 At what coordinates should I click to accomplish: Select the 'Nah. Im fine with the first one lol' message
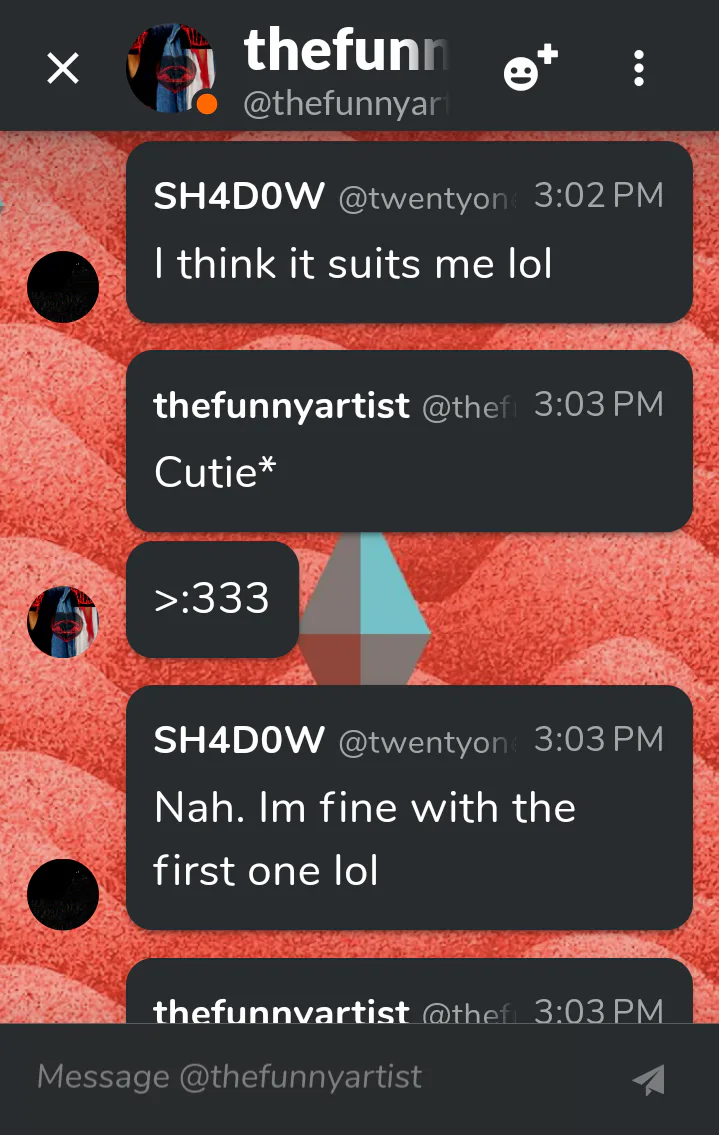click(x=409, y=808)
